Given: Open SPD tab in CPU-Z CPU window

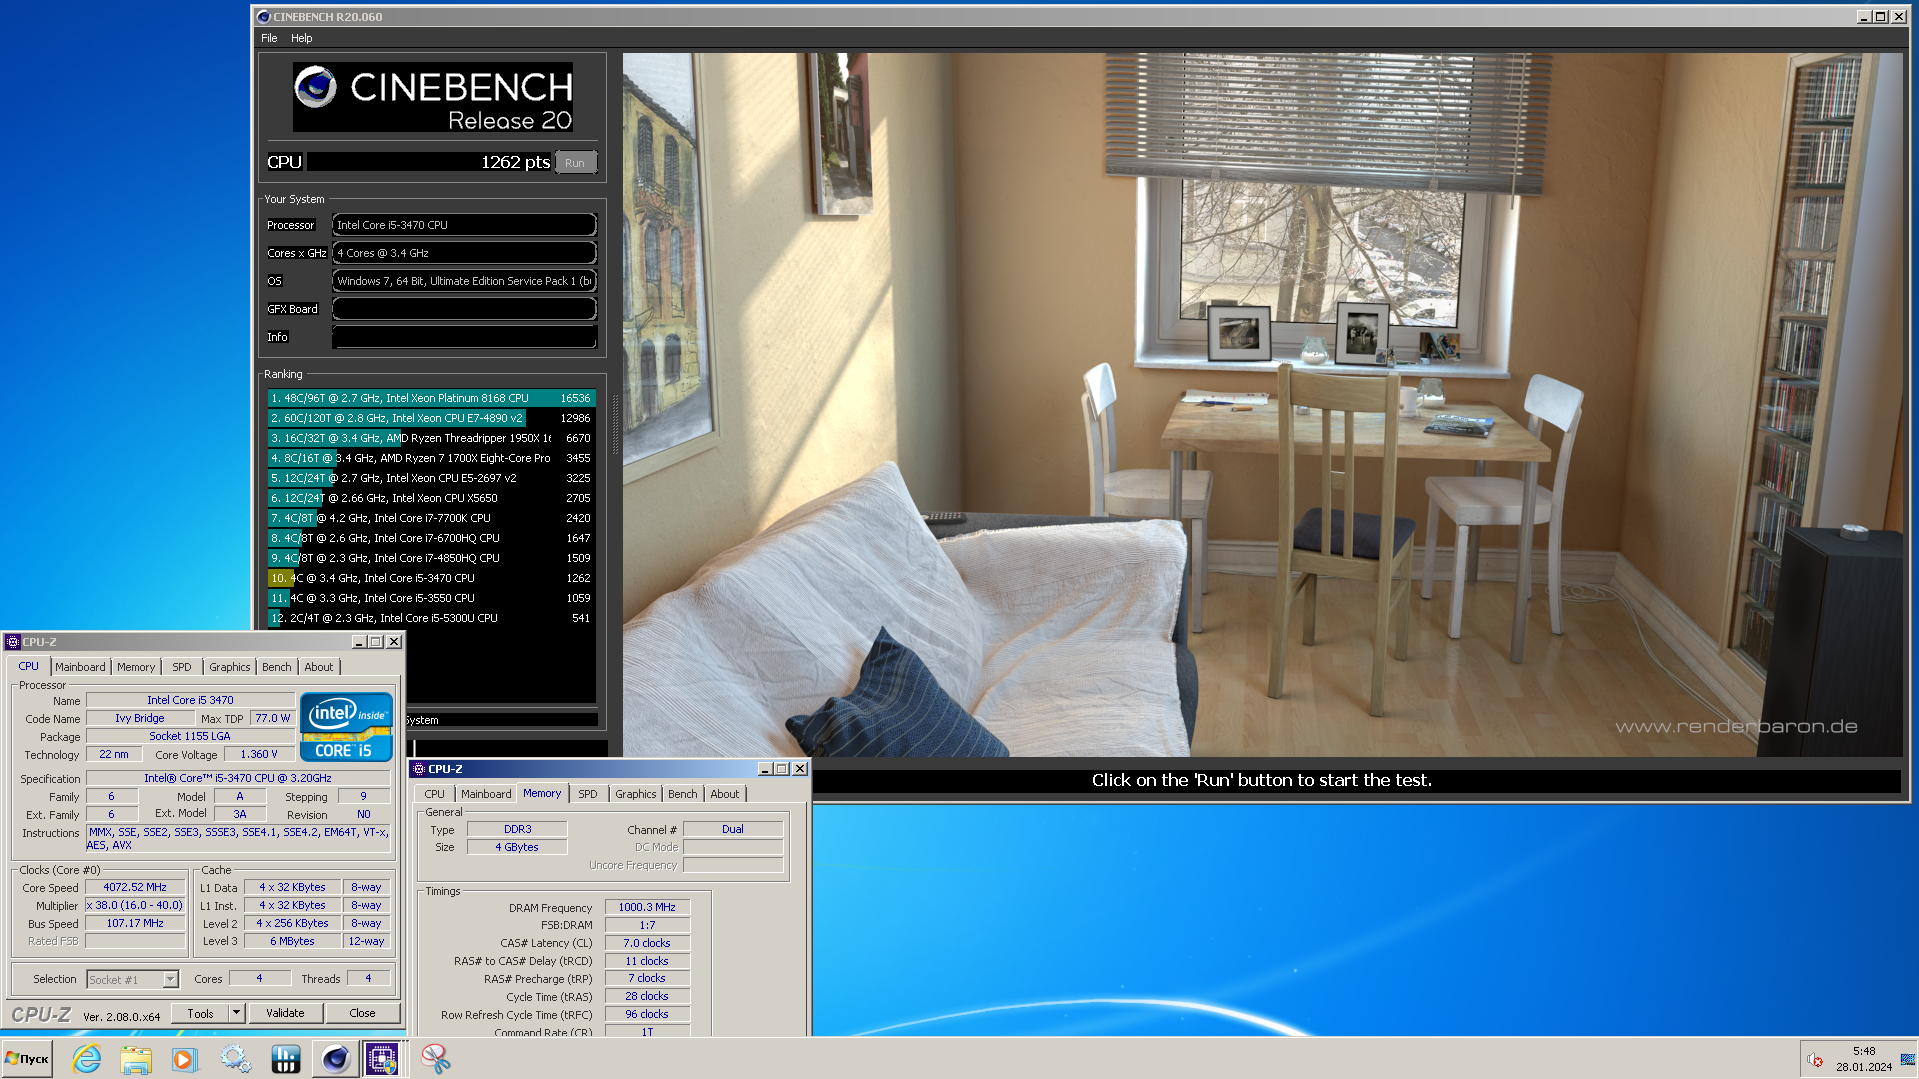Looking at the screenshot, I should (182, 667).
